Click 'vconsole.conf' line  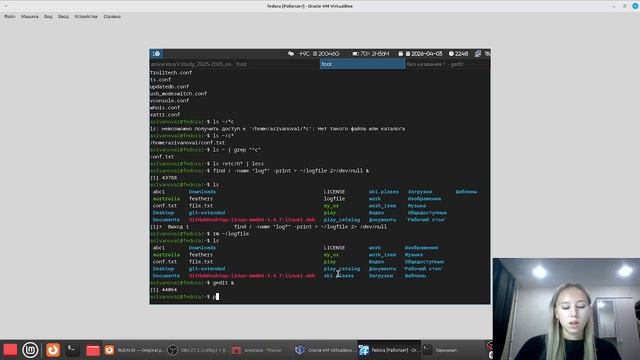(169, 100)
